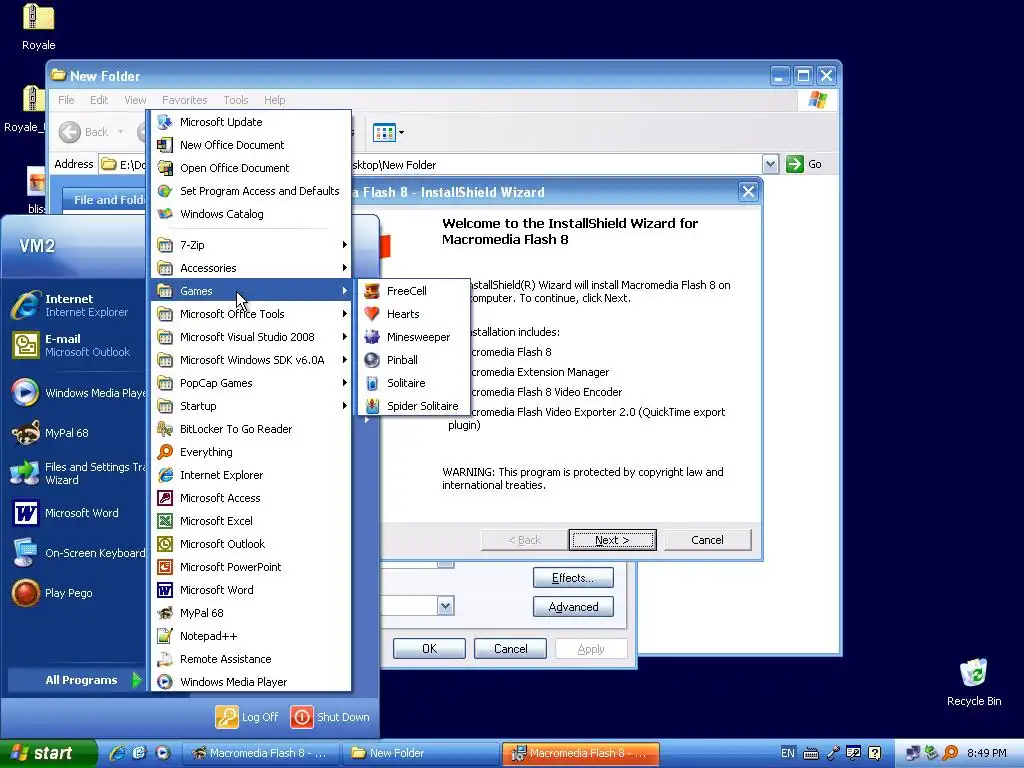
Task: Open the Edit menu in New Folder
Action: (x=99, y=100)
